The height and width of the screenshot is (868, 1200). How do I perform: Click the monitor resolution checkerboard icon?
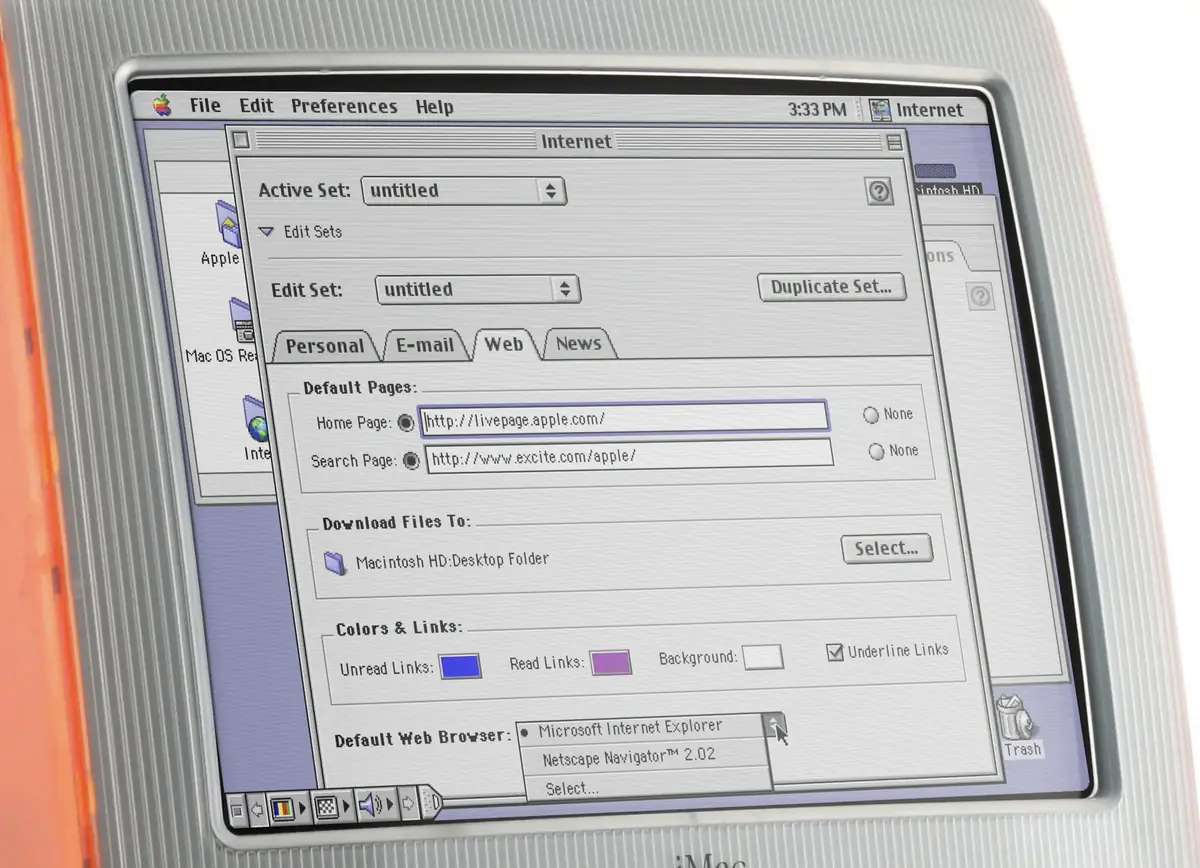(x=326, y=806)
